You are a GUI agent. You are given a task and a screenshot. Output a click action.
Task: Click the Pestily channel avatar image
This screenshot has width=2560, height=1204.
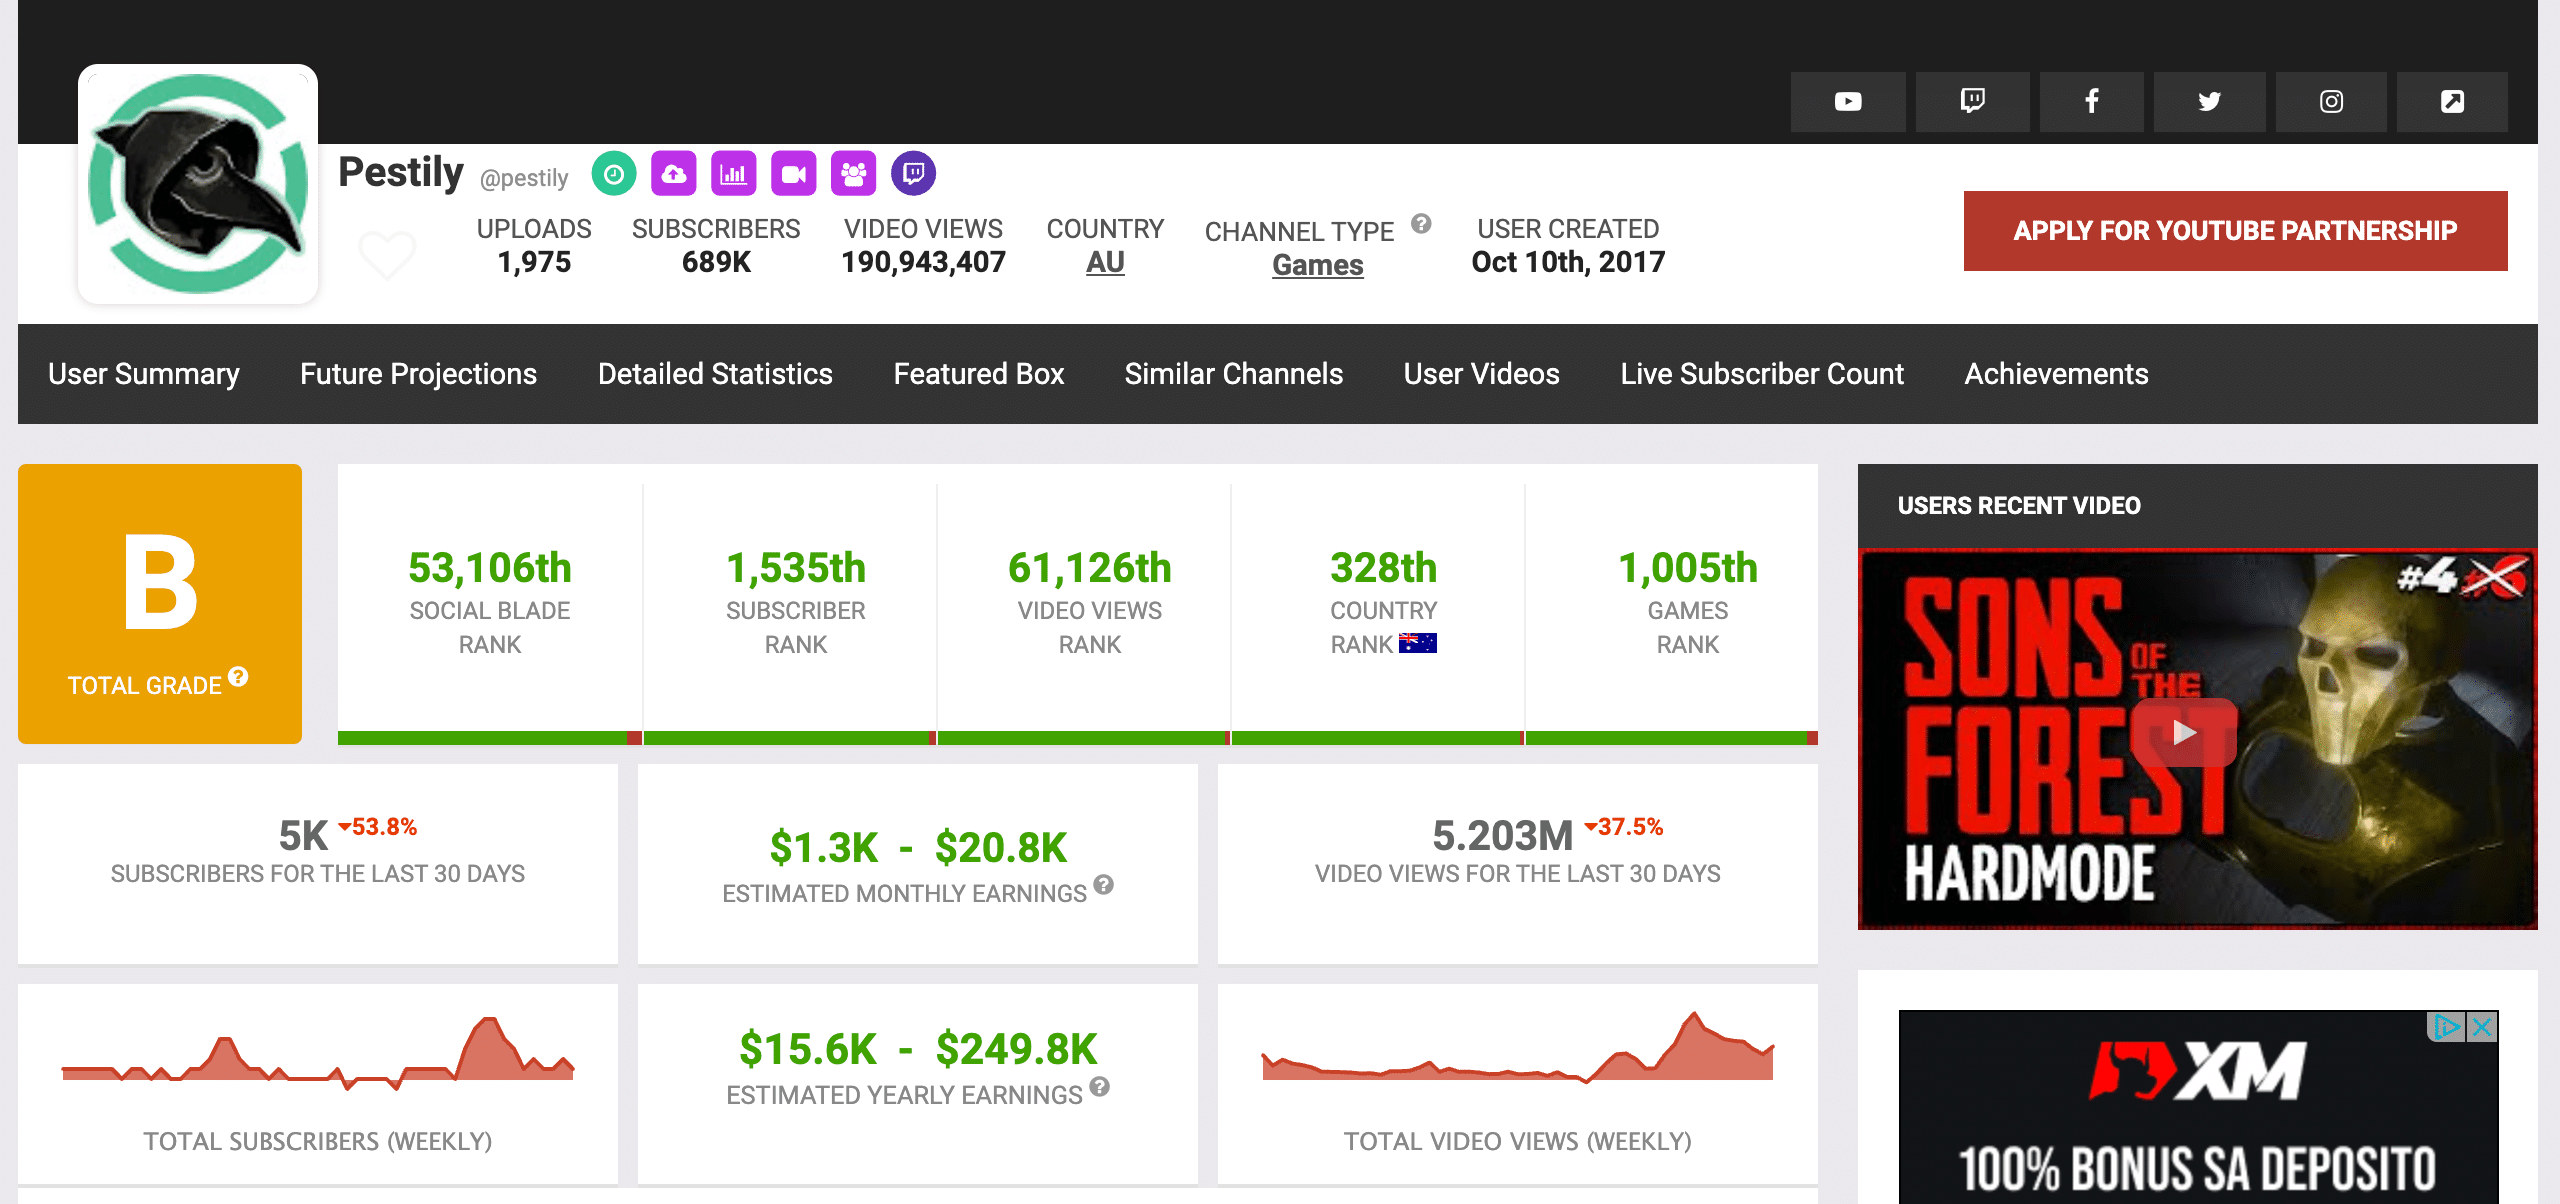[x=198, y=184]
